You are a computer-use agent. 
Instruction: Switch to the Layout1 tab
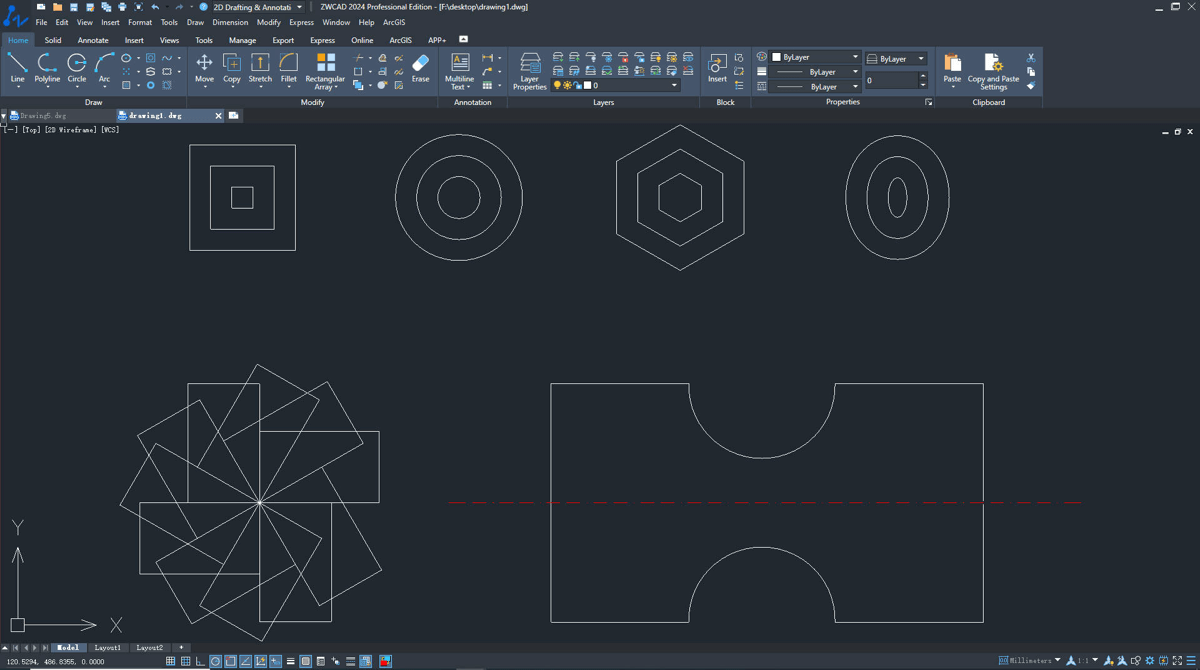pyautogui.click(x=107, y=648)
